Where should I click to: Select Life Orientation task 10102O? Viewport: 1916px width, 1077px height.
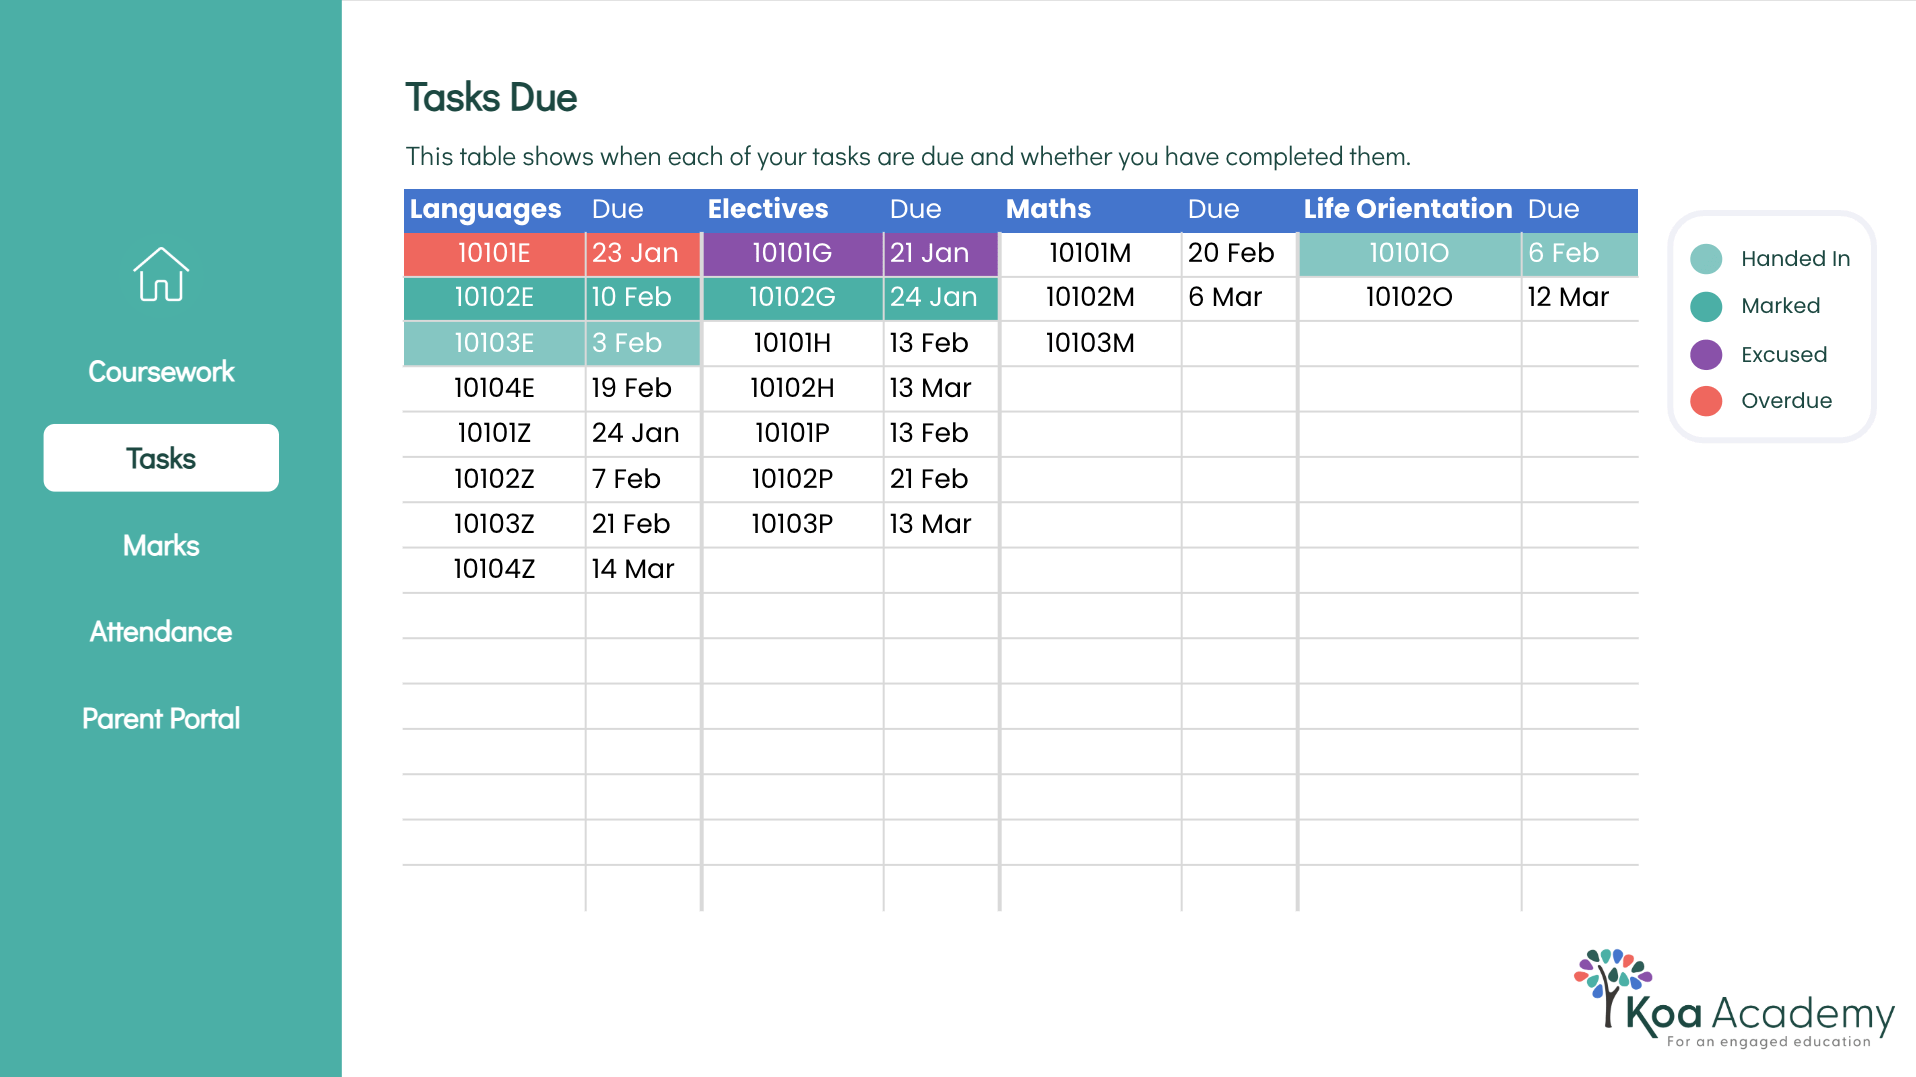[x=1409, y=298]
